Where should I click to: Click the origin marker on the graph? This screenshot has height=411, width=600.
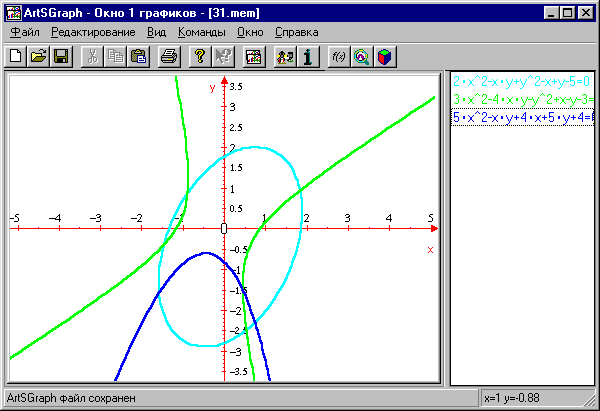[224, 229]
